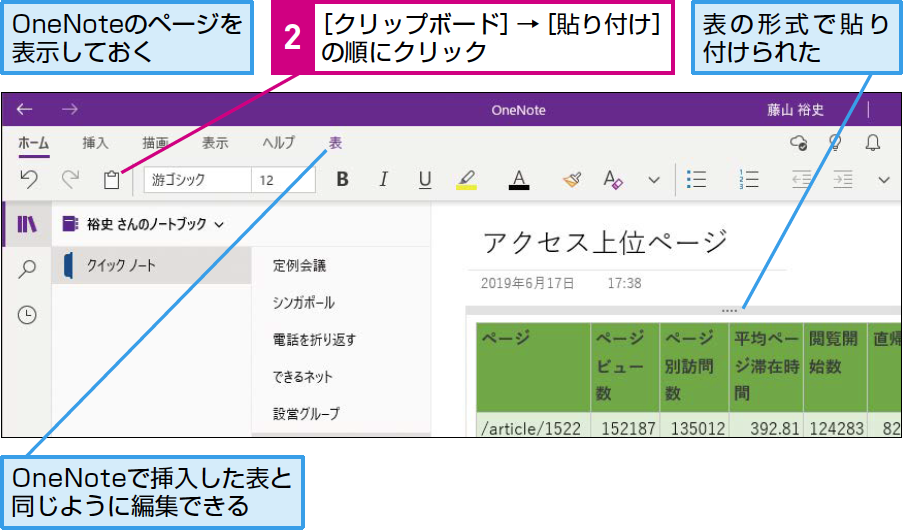Click the date 2019年6月17日

click(528, 283)
